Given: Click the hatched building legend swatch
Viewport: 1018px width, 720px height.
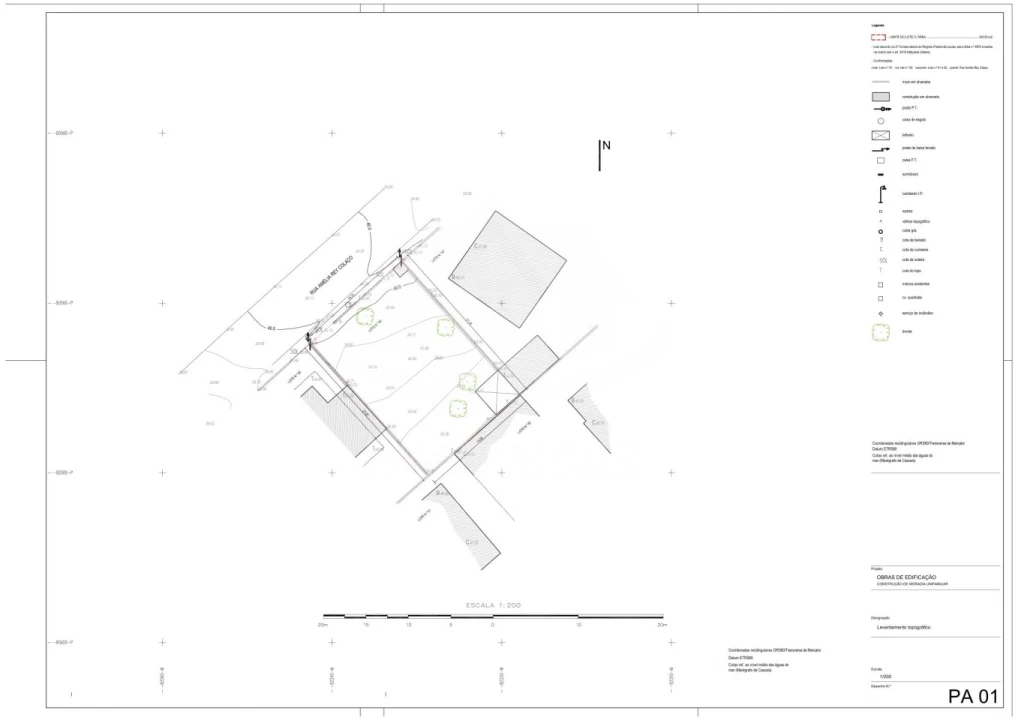Looking at the screenshot, I should [x=880, y=97].
